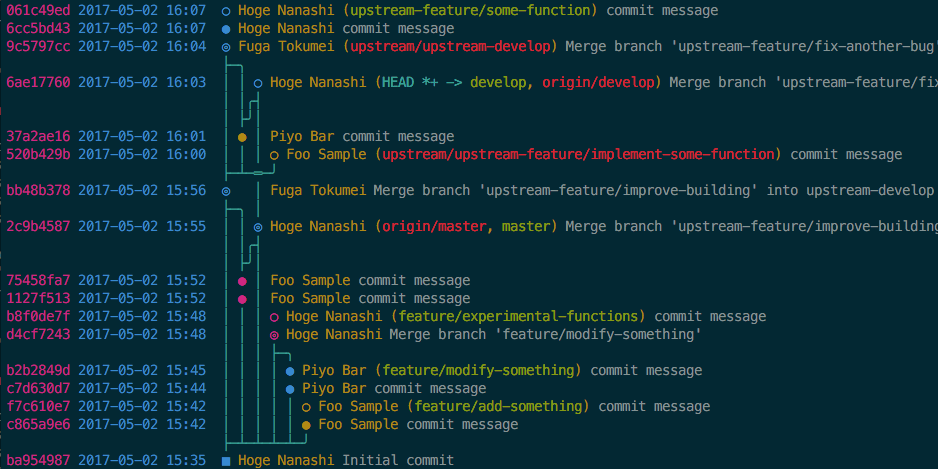Select the merge commit node for 9c5797cc
This screenshot has width=938, height=469.
point(226,47)
